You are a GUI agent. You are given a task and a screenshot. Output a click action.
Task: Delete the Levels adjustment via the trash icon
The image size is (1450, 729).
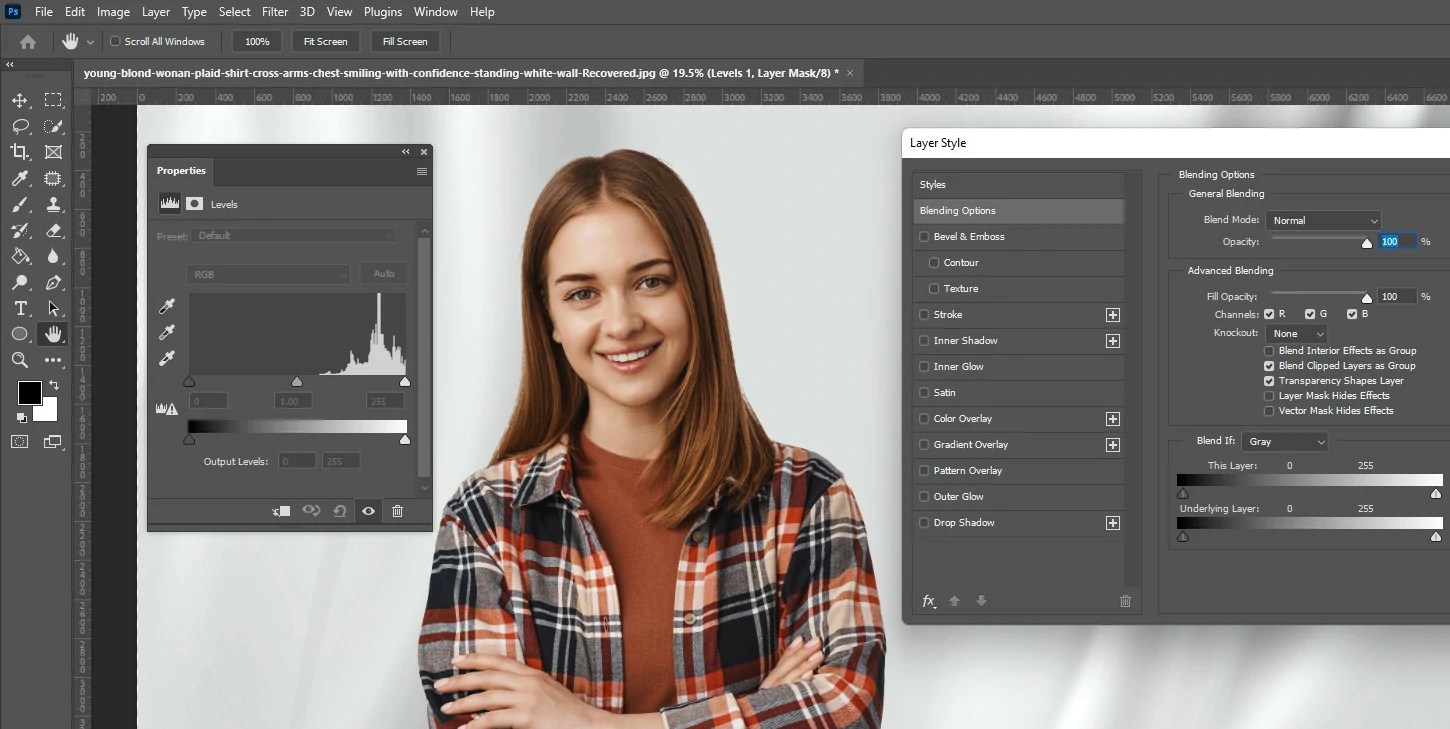397,511
